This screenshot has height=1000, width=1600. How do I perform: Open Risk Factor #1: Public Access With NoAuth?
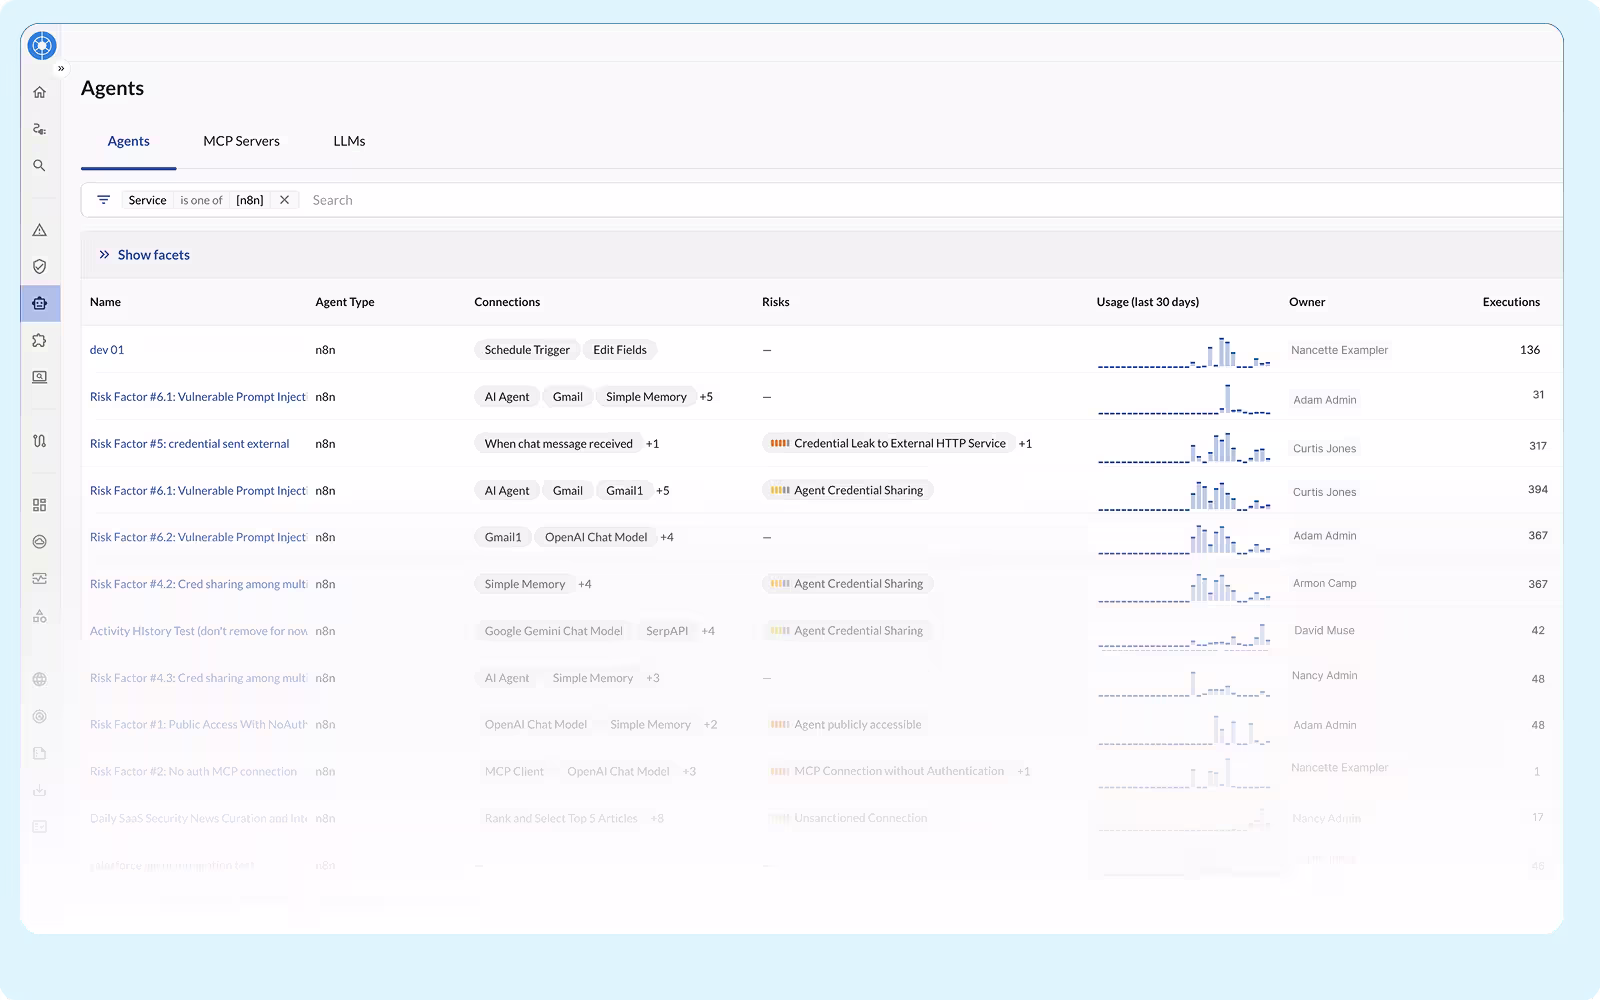[198, 725]
